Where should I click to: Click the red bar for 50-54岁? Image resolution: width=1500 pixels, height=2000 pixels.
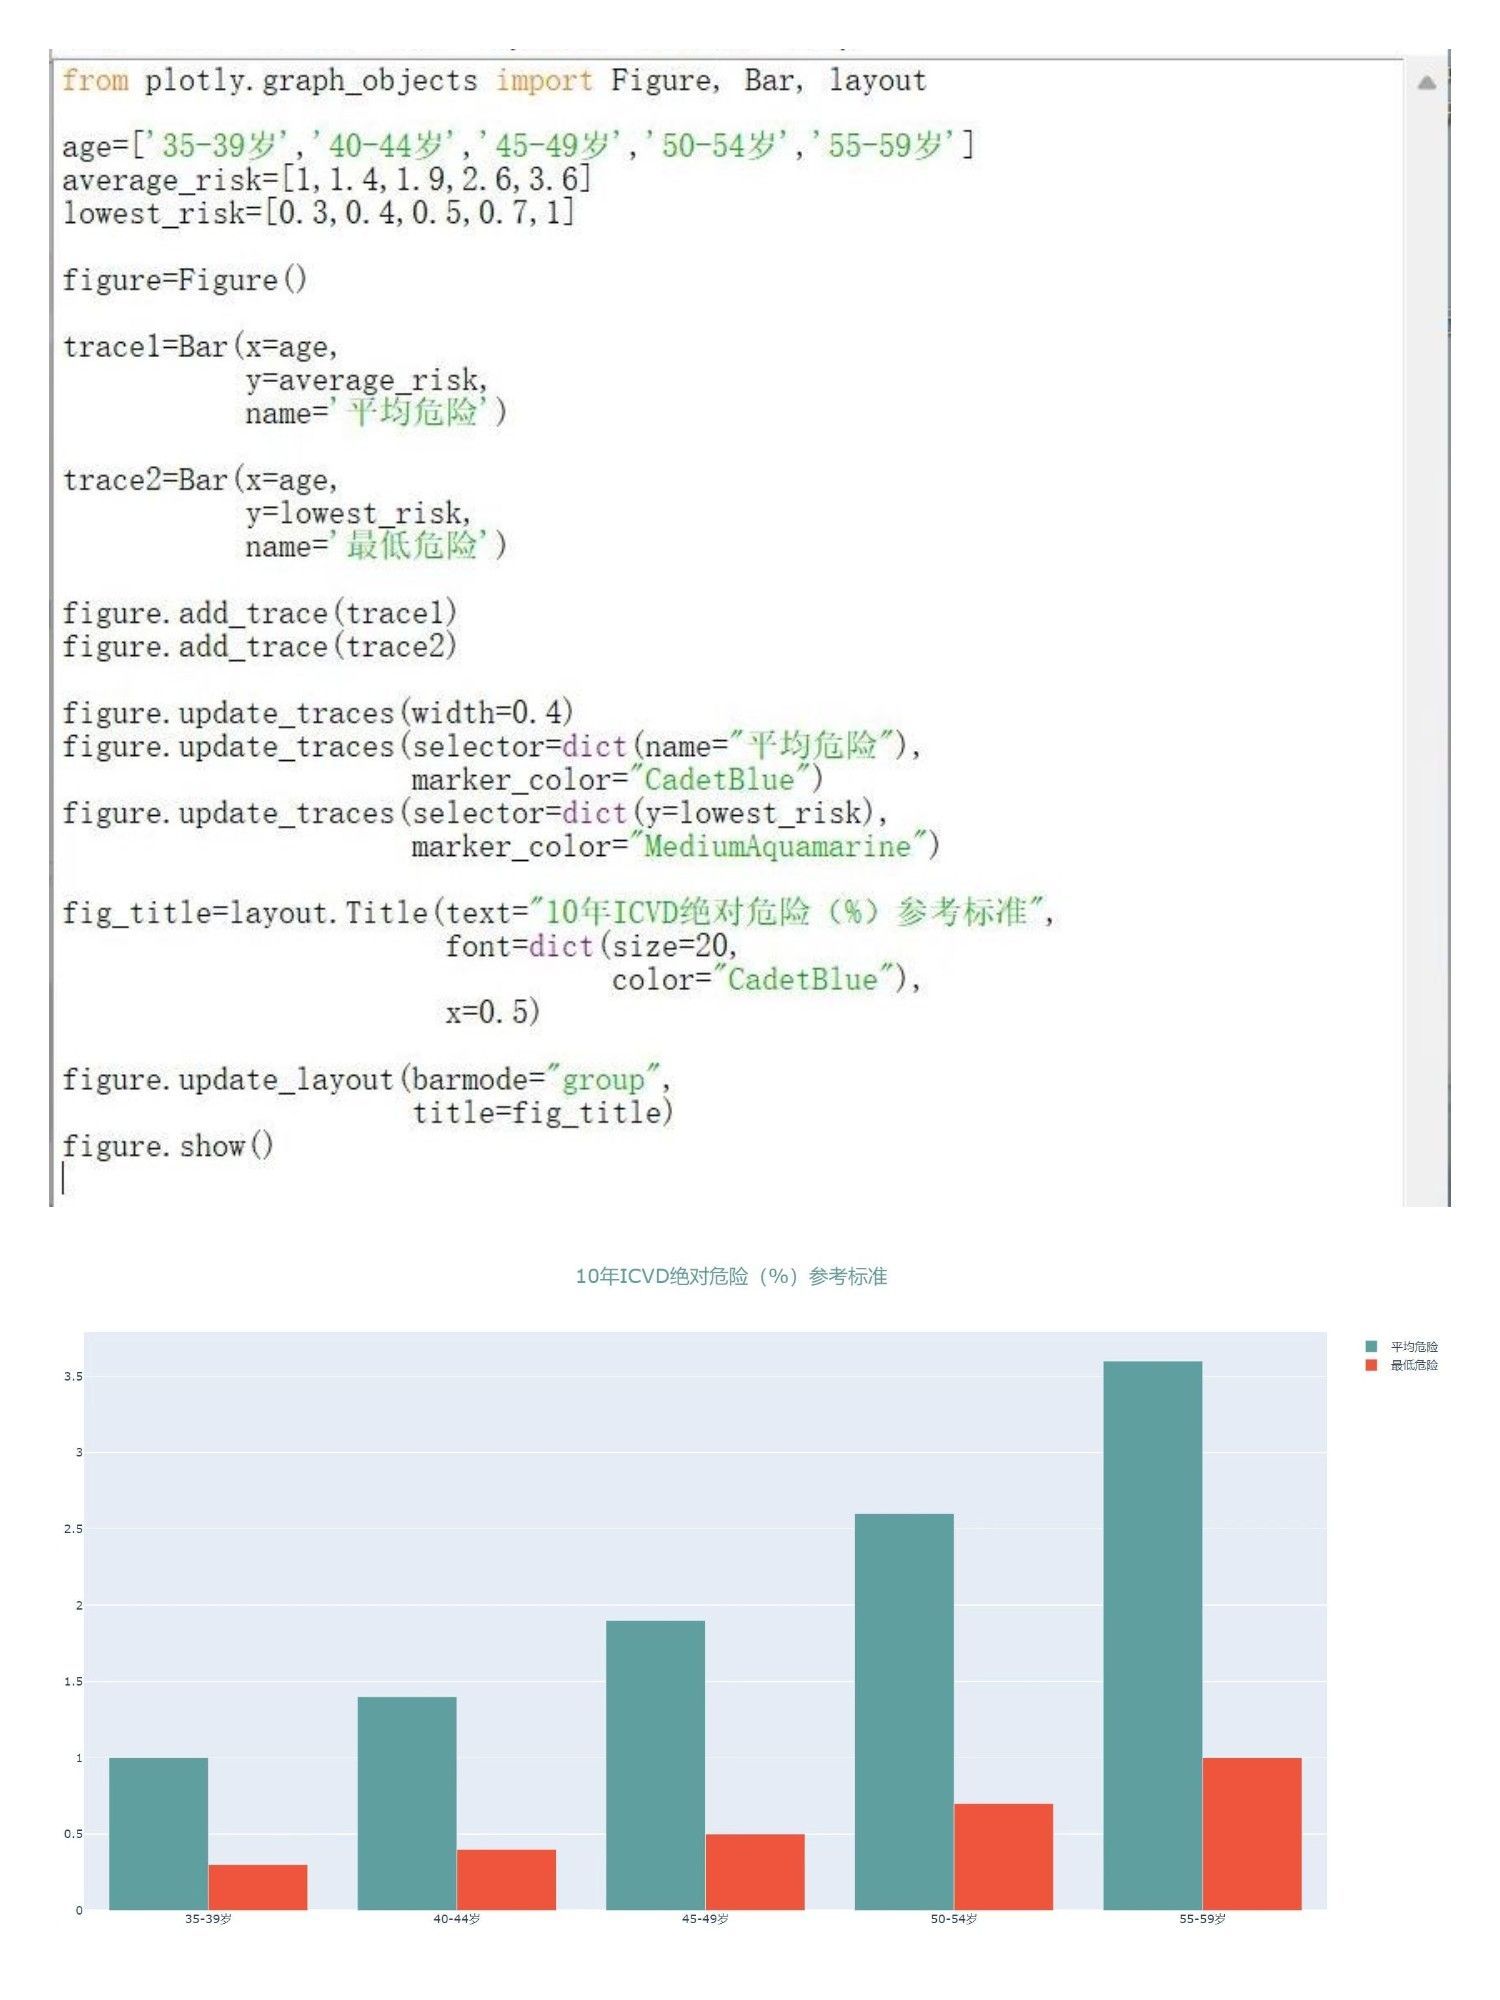click(x=1003, y=1856)
